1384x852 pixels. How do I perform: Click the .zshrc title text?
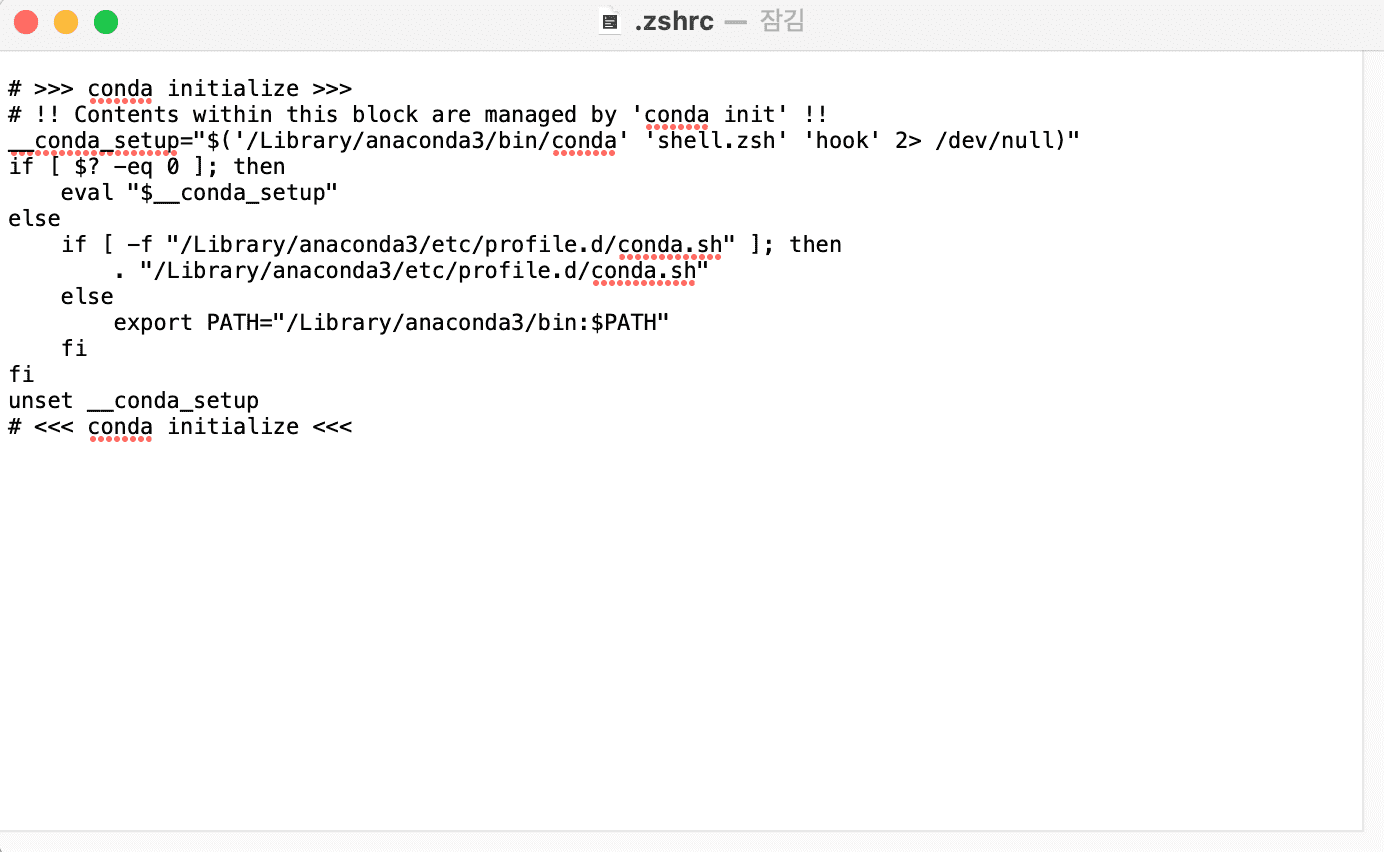click(674, 21)
